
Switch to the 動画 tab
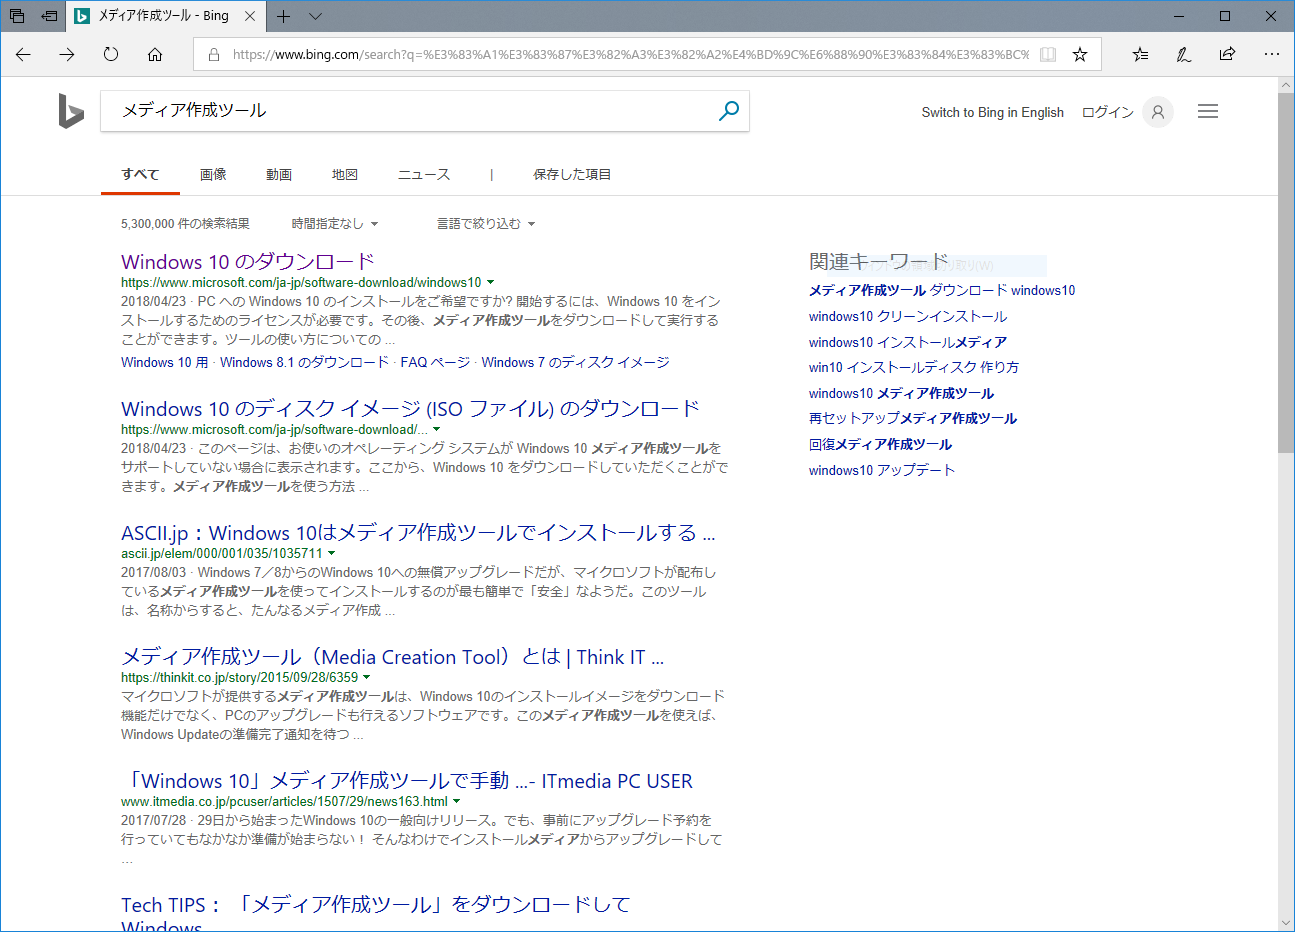point(279,174)
